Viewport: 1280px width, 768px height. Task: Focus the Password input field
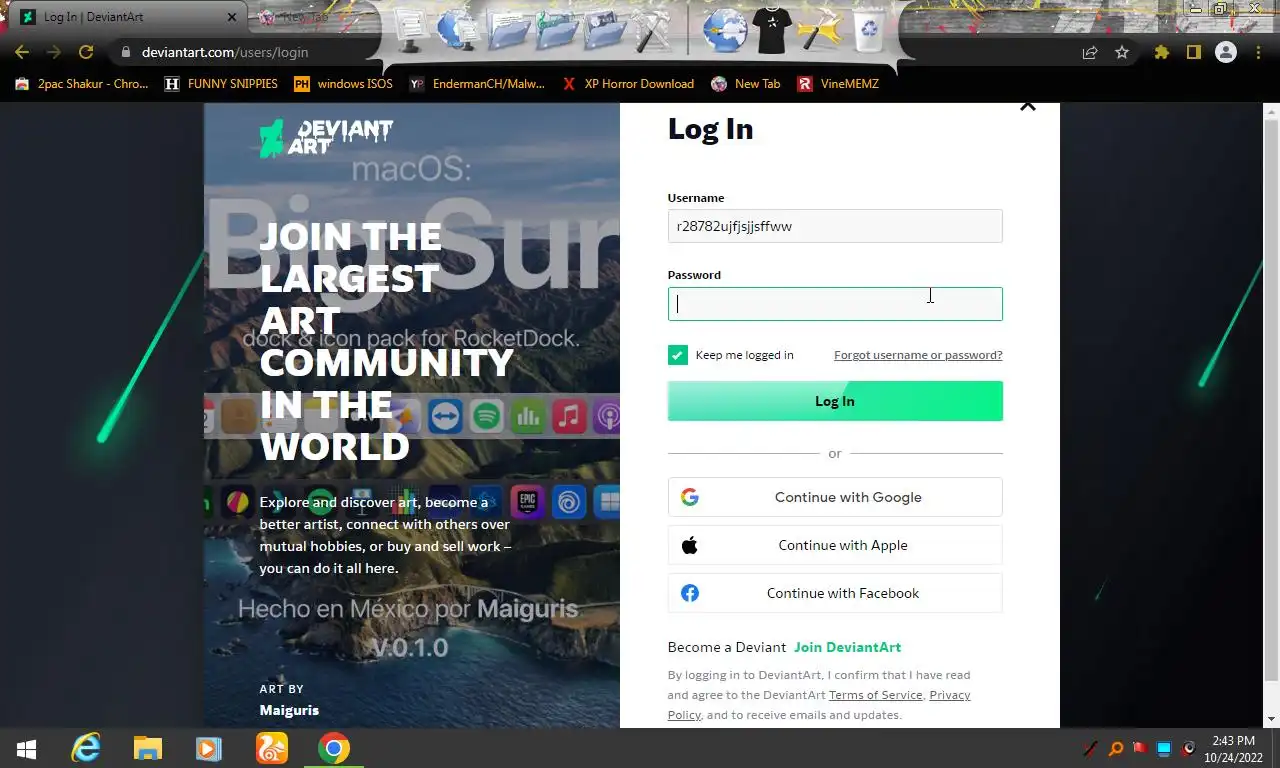click(835, 304)
